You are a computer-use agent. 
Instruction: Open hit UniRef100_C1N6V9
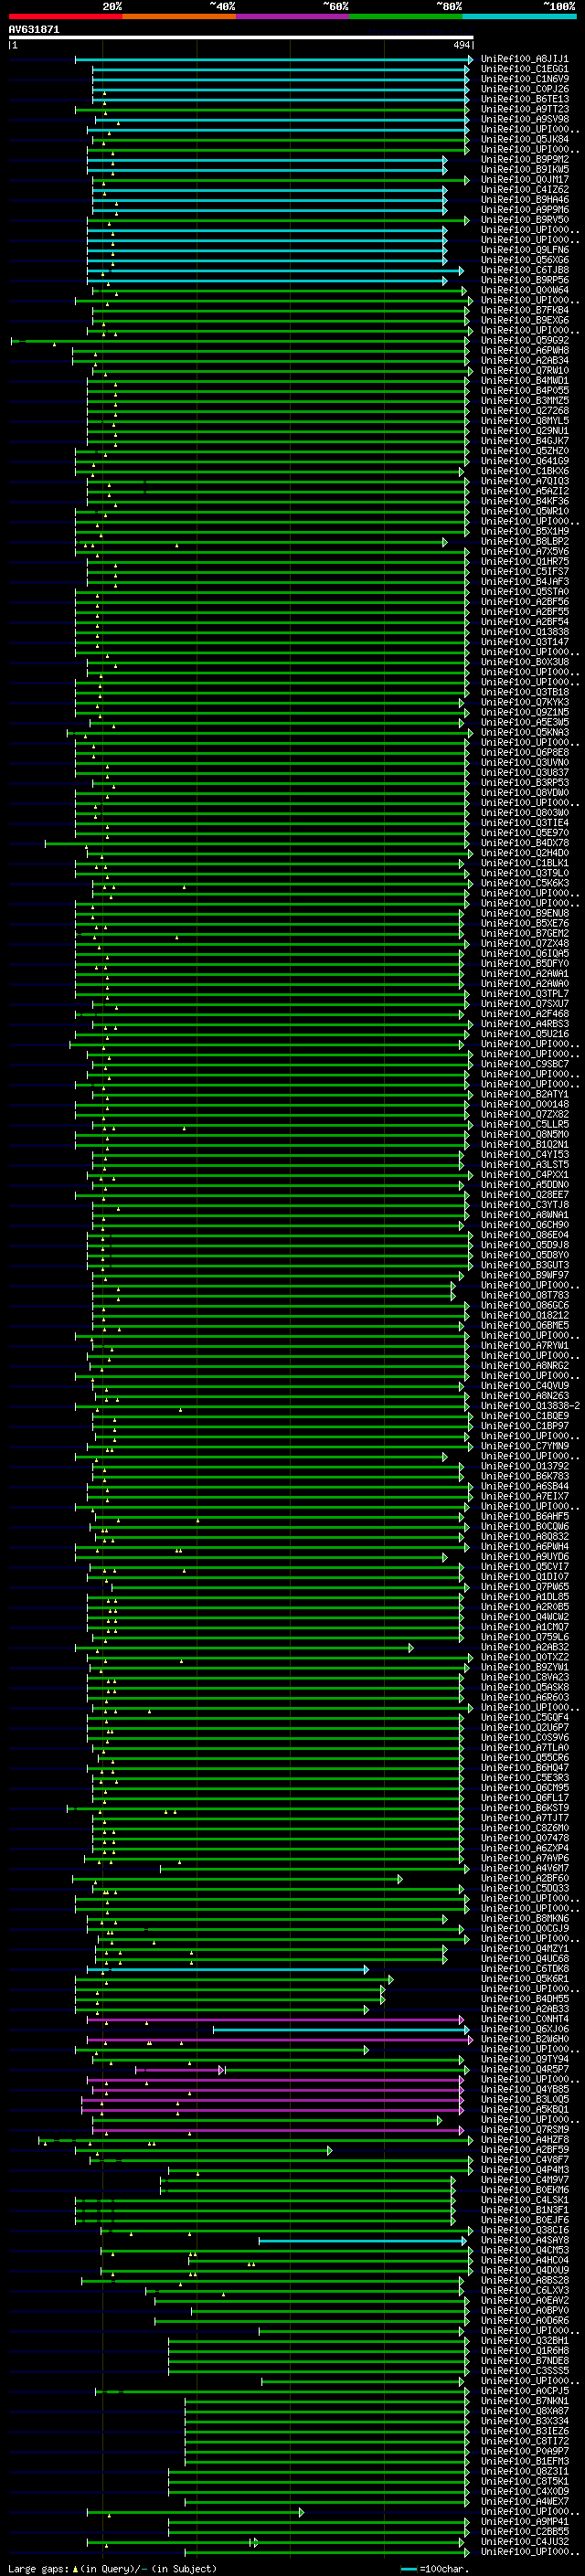click(524, 80)
